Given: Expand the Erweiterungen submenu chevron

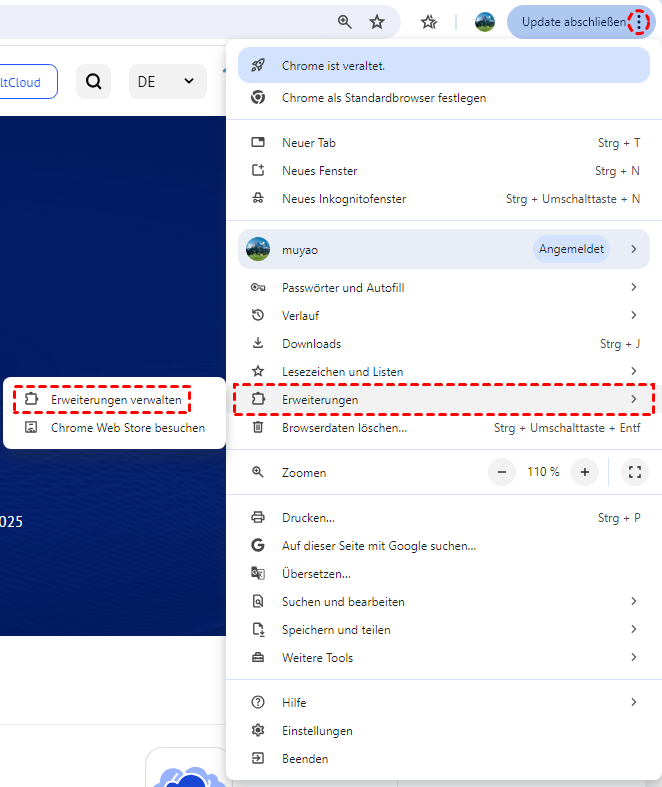Looking at the screenshot, I should point(634,399).
